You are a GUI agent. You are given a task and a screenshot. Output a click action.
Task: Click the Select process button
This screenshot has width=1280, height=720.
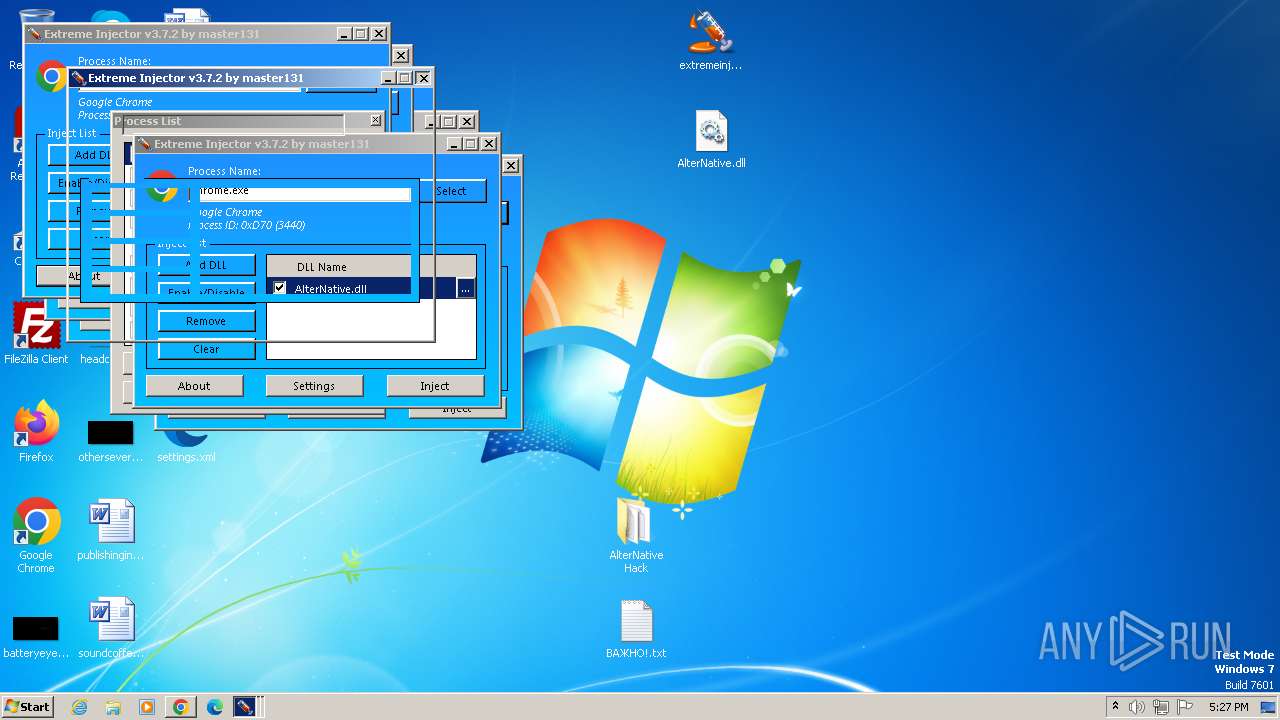[x=451, y=191]
